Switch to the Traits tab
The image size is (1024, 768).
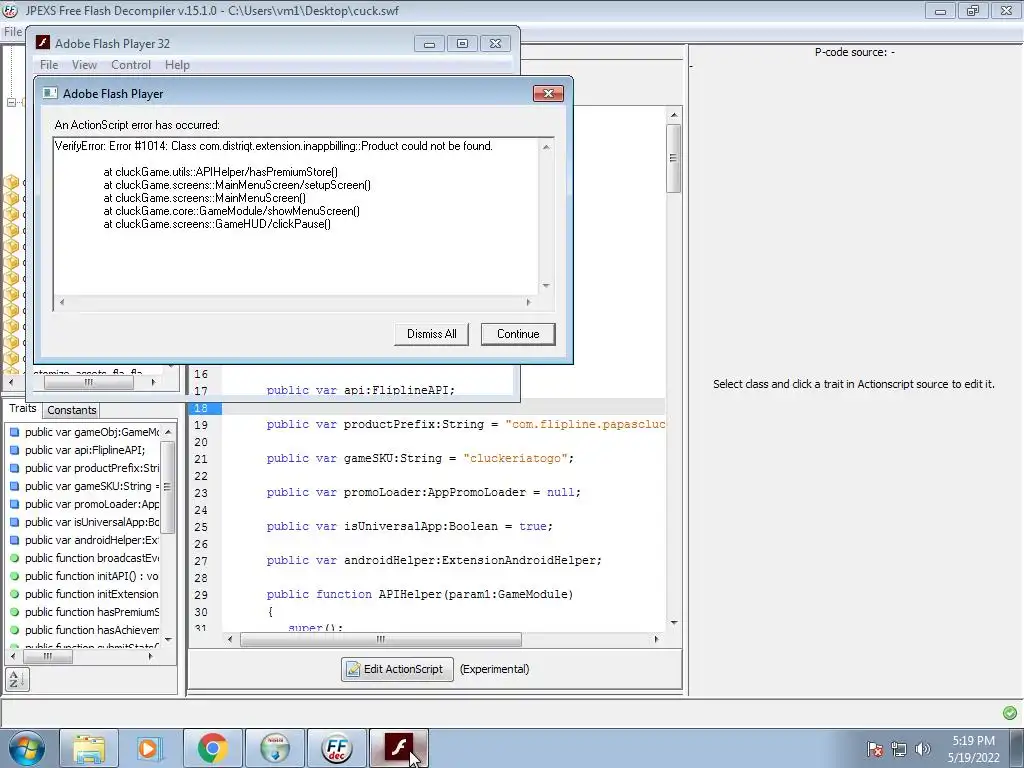click(23, 408)
